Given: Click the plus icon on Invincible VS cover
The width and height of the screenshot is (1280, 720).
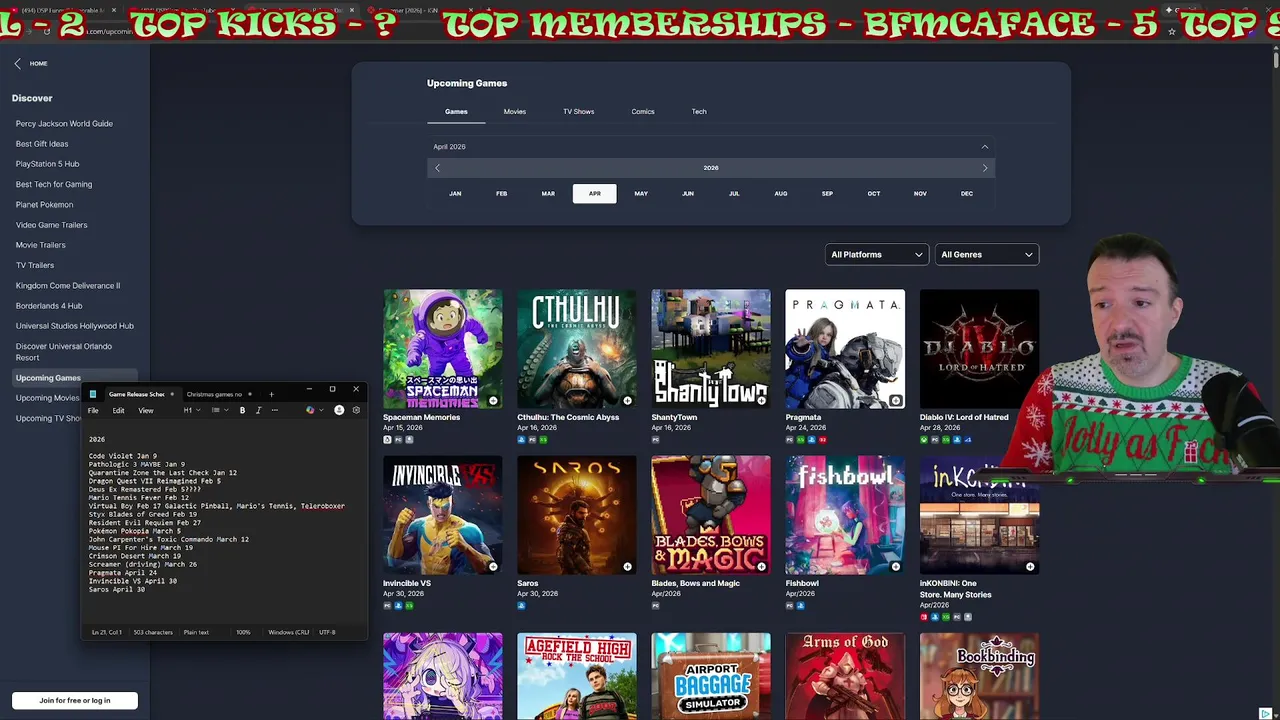Looking at the screenshot, I should [493, 567].
